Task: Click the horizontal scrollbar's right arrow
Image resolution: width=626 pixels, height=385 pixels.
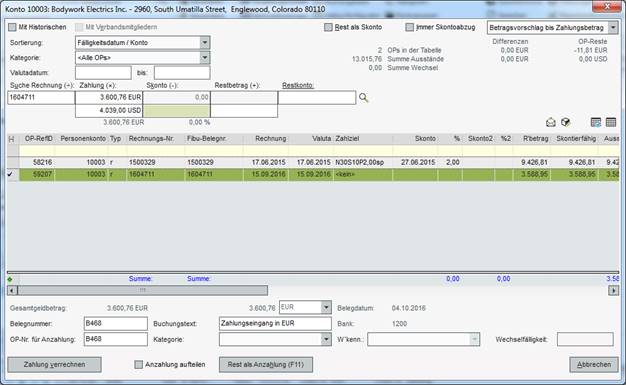Action: tap(614, 290)
